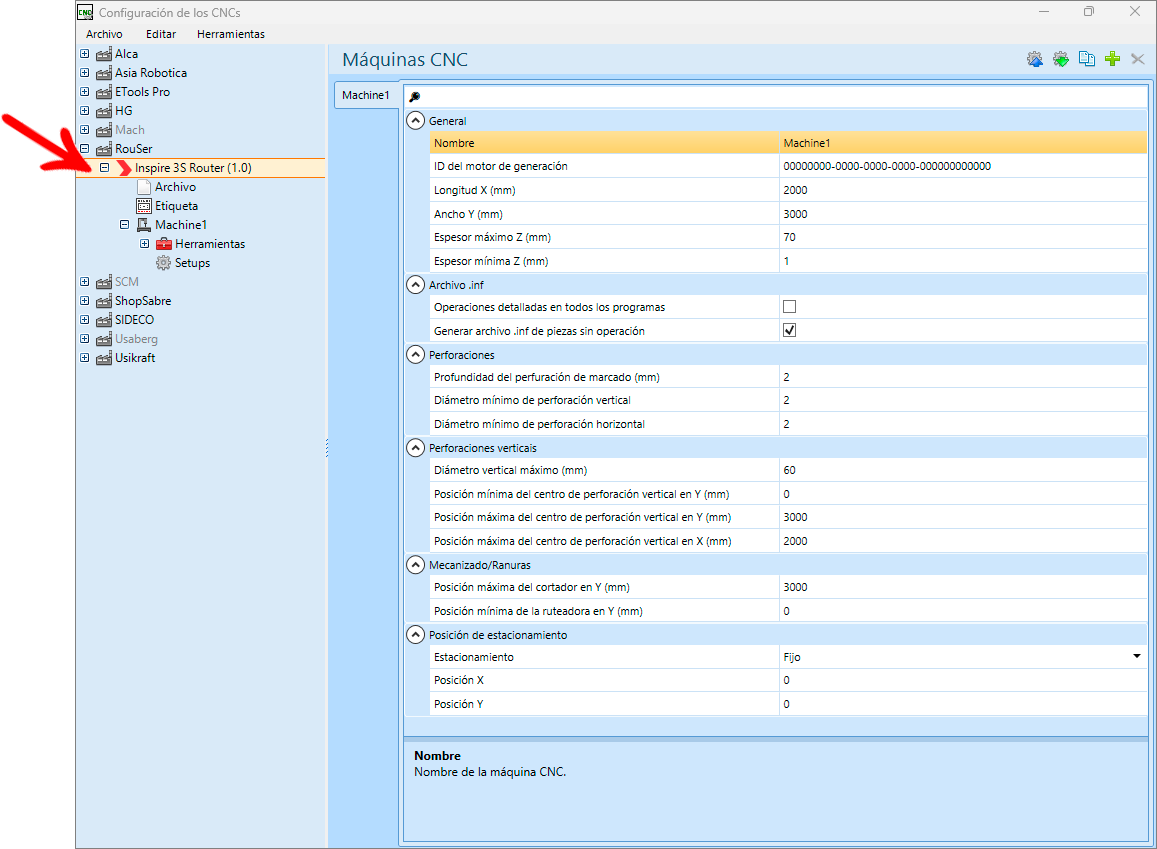Edit the 'Espesor mínima Z (mm)' value 1
The height and width of the screenshot is (849, 1157).
pos(963,261)
